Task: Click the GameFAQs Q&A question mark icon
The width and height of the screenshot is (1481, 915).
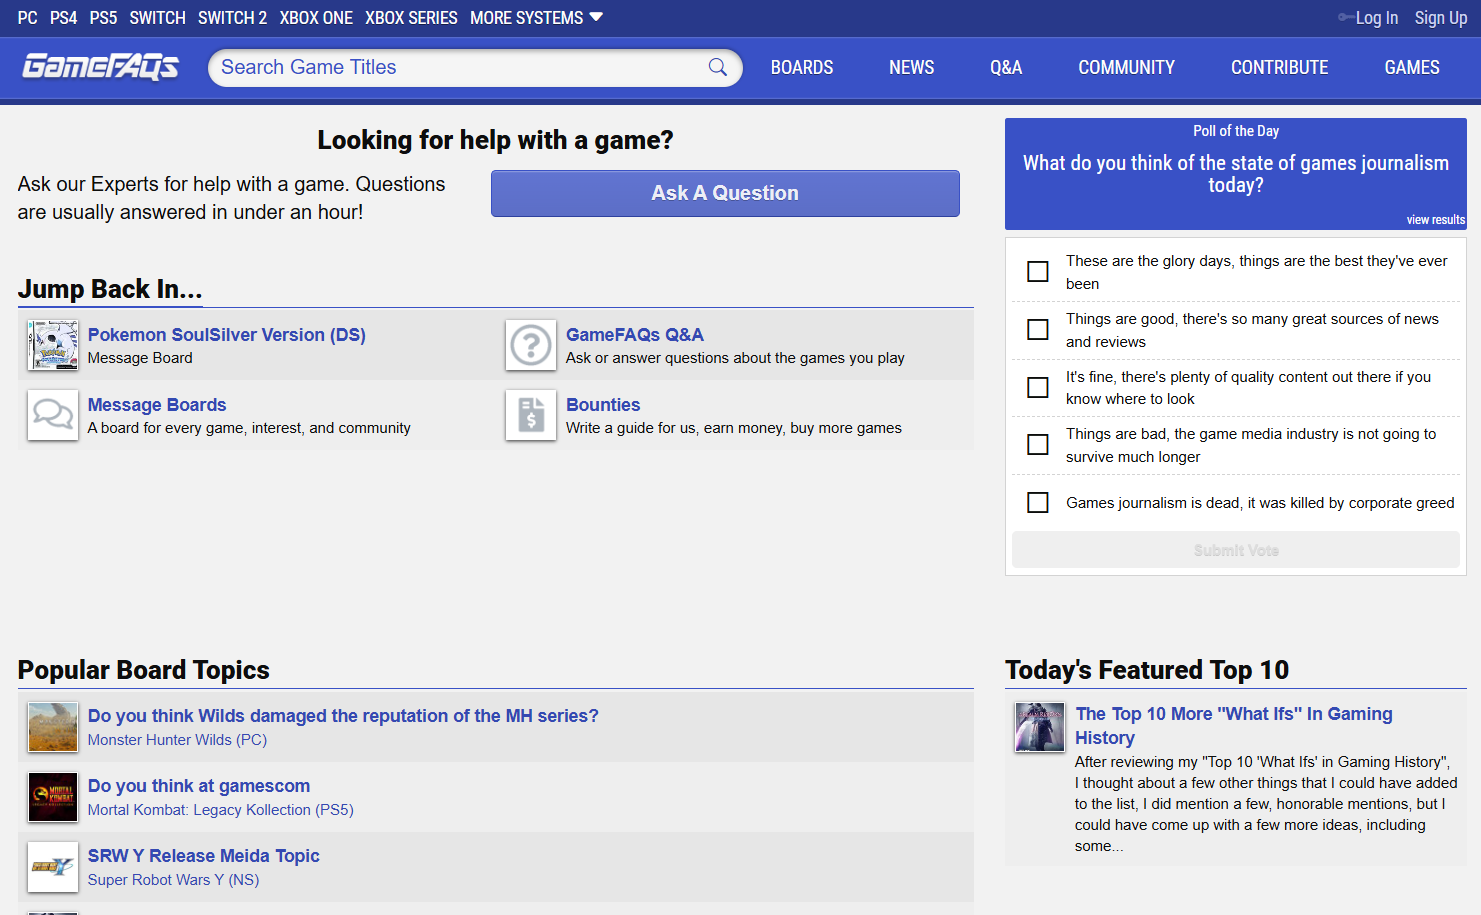Action: point(531,346)
